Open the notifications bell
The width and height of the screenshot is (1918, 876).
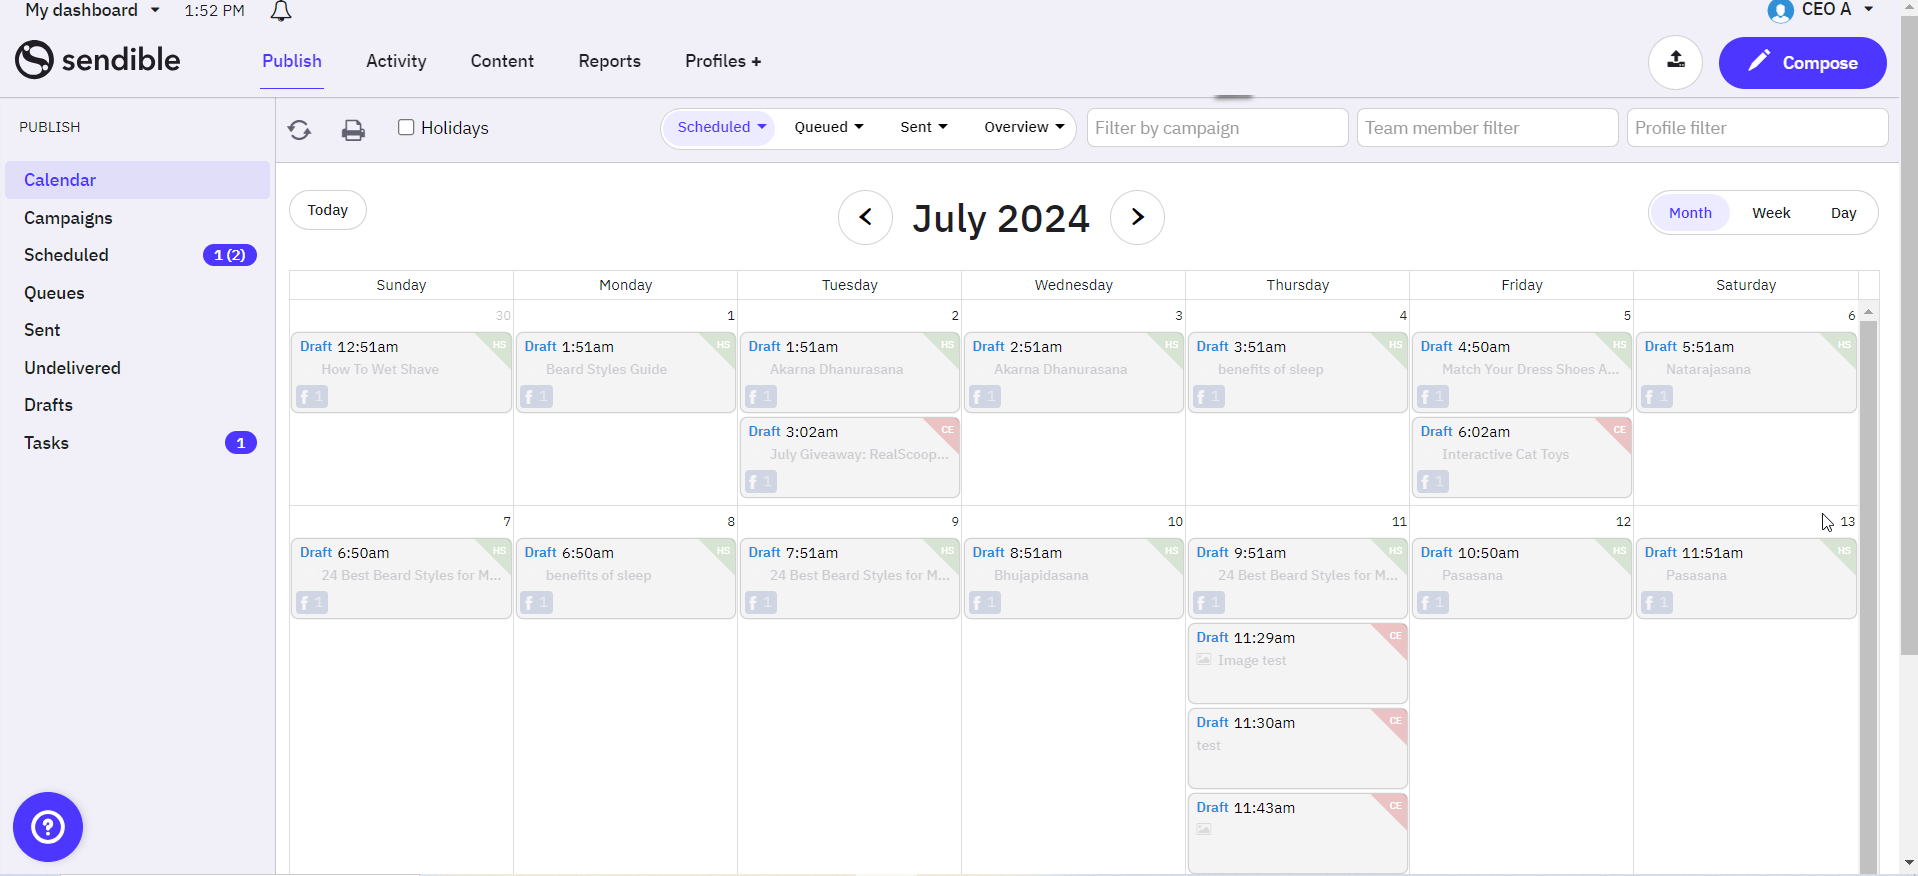(281, 11)
